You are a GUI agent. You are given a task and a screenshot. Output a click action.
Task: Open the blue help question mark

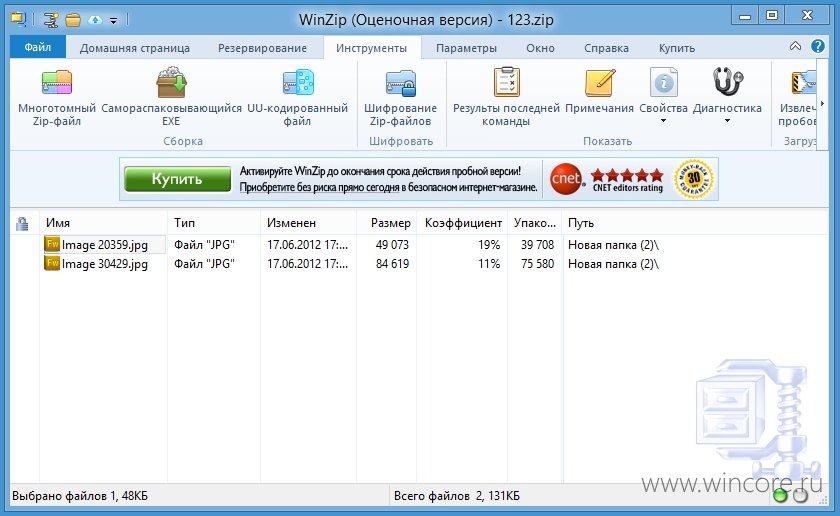click(x=818, y=46)
